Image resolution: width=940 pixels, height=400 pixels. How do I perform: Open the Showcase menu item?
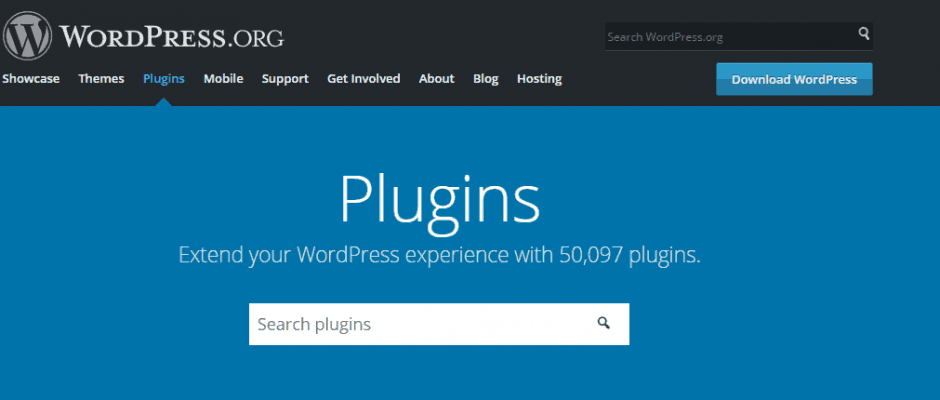(31, 79)
